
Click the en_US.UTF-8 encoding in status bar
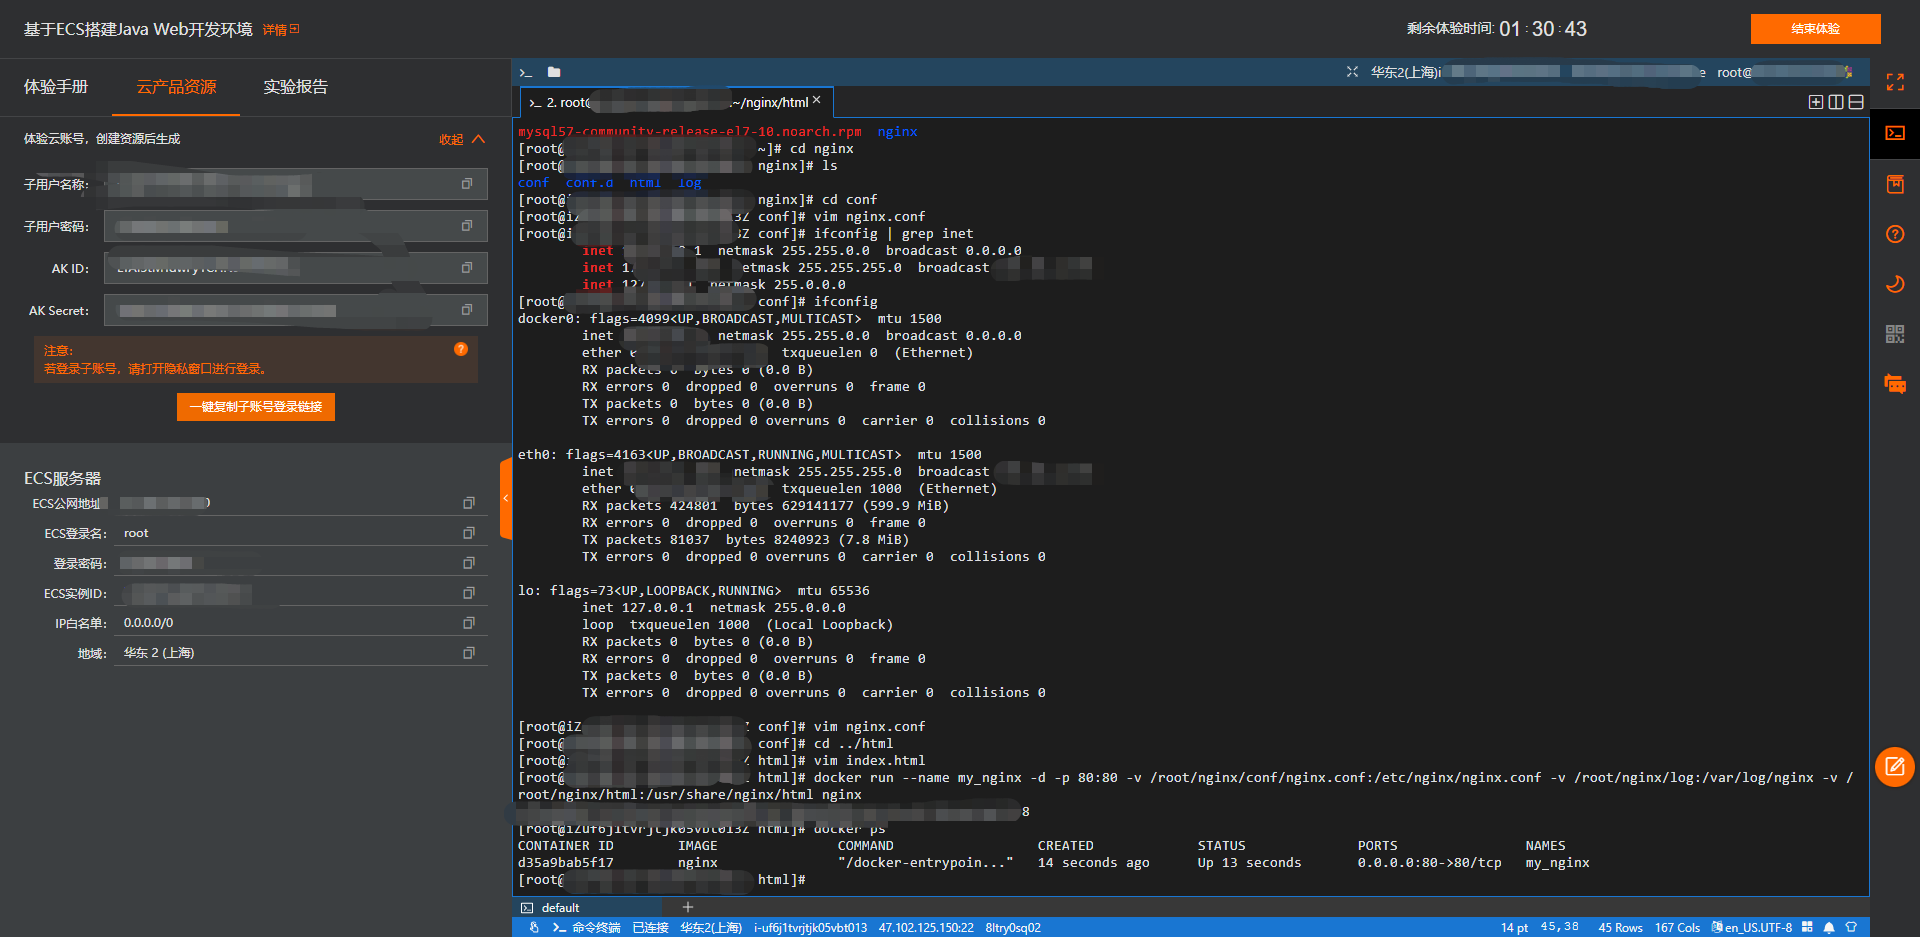[x=1751, y=928]
